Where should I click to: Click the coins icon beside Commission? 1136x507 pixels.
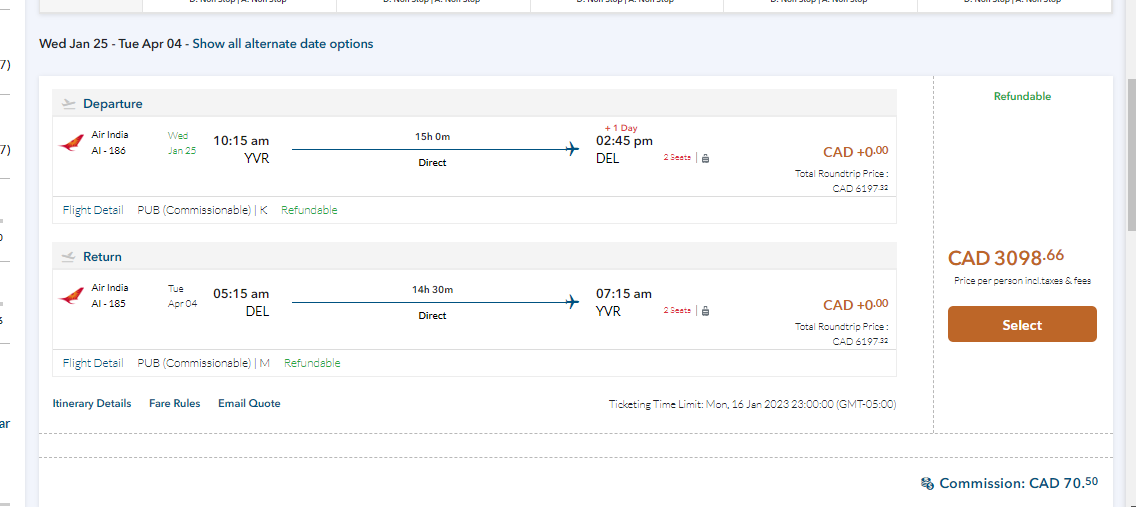(x=927, y=484)
